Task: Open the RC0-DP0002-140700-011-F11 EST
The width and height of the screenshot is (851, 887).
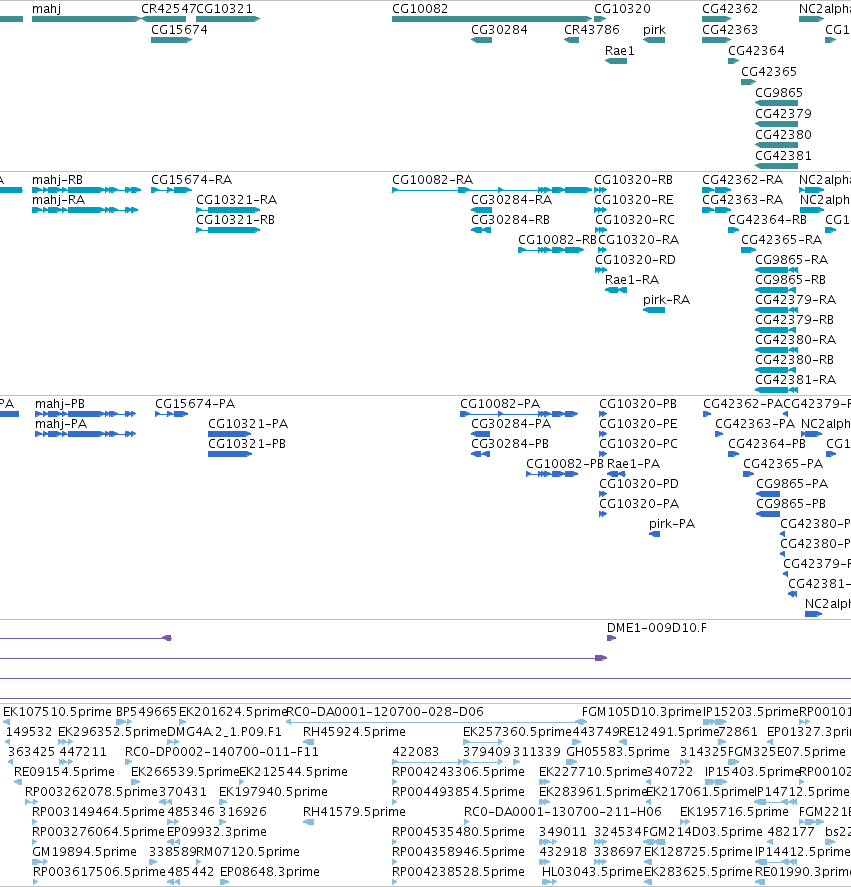Action: (222, 752)
